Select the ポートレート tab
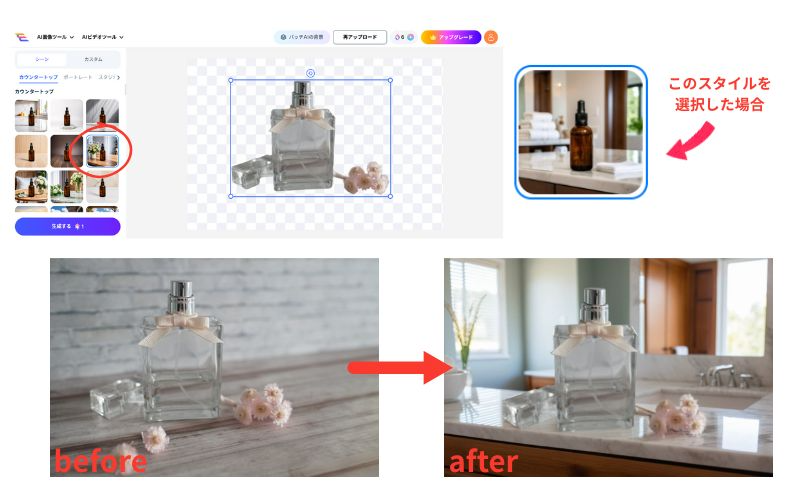Image resolution: width=800 pixels, height=500 pixels. (78, 77)
